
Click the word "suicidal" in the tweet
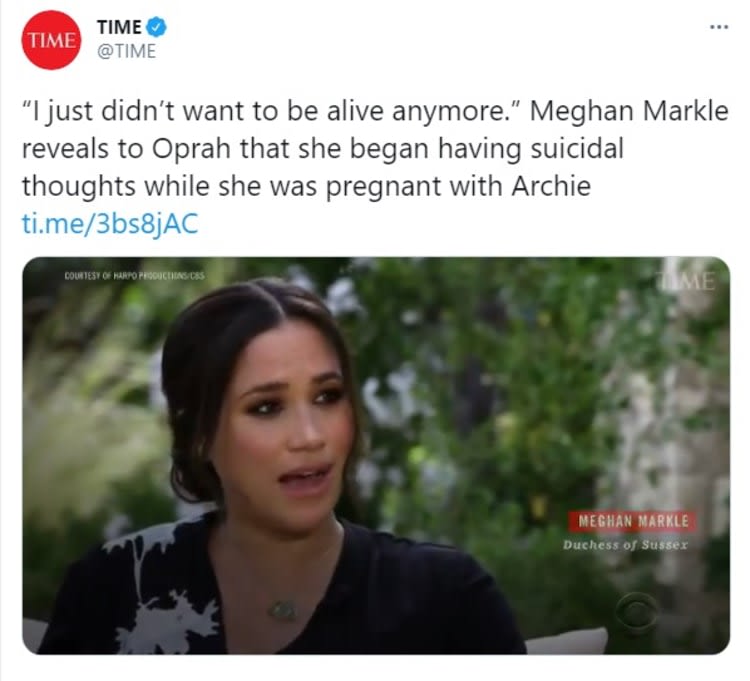point(579,152)
